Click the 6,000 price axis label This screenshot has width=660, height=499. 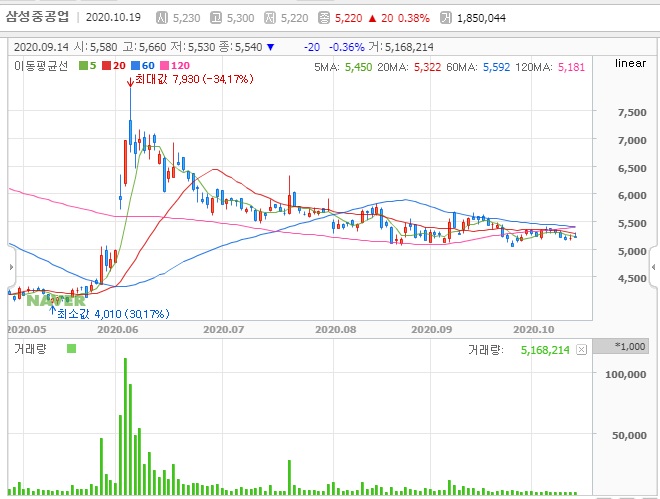[x=632, y=196]
